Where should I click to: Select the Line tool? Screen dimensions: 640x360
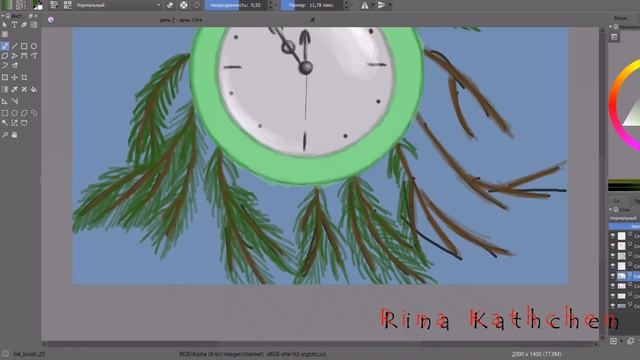14,46
